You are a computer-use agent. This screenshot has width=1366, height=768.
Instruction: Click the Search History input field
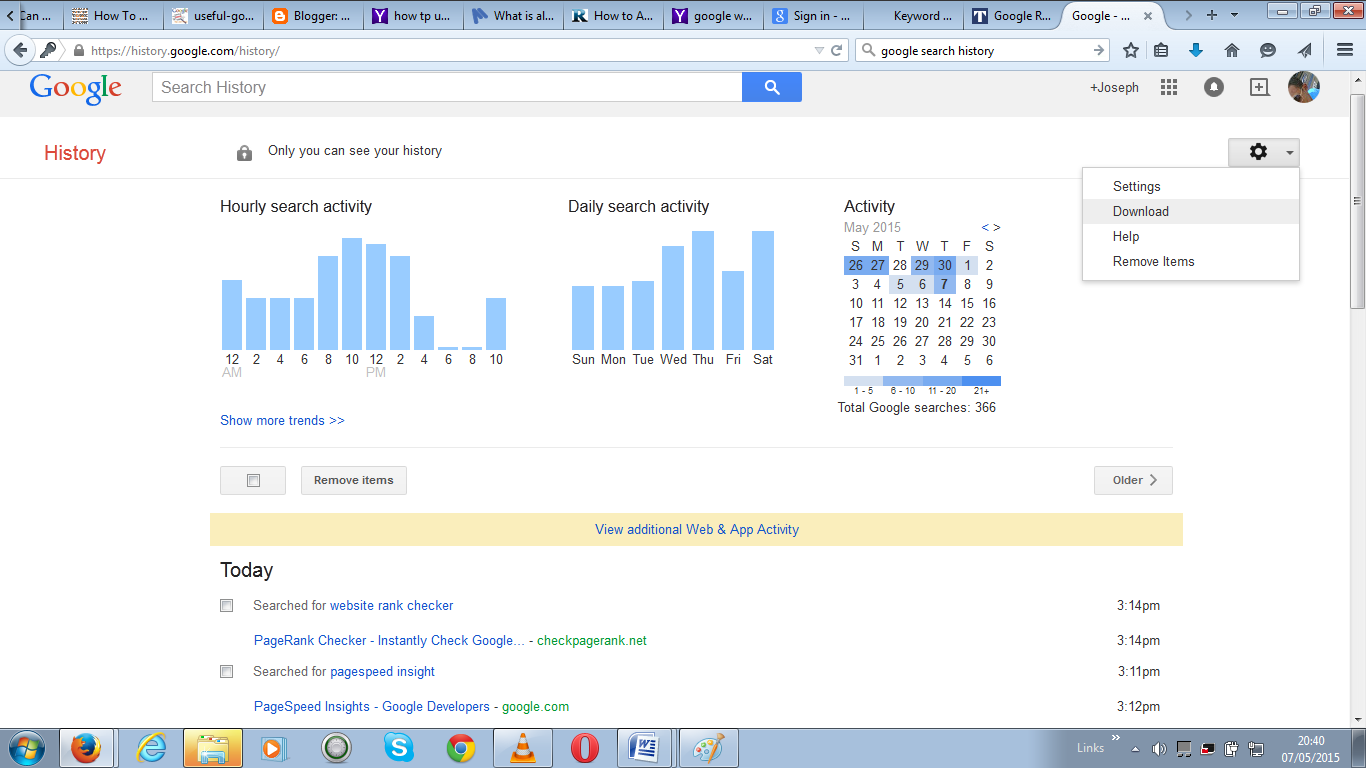point(447,87)
